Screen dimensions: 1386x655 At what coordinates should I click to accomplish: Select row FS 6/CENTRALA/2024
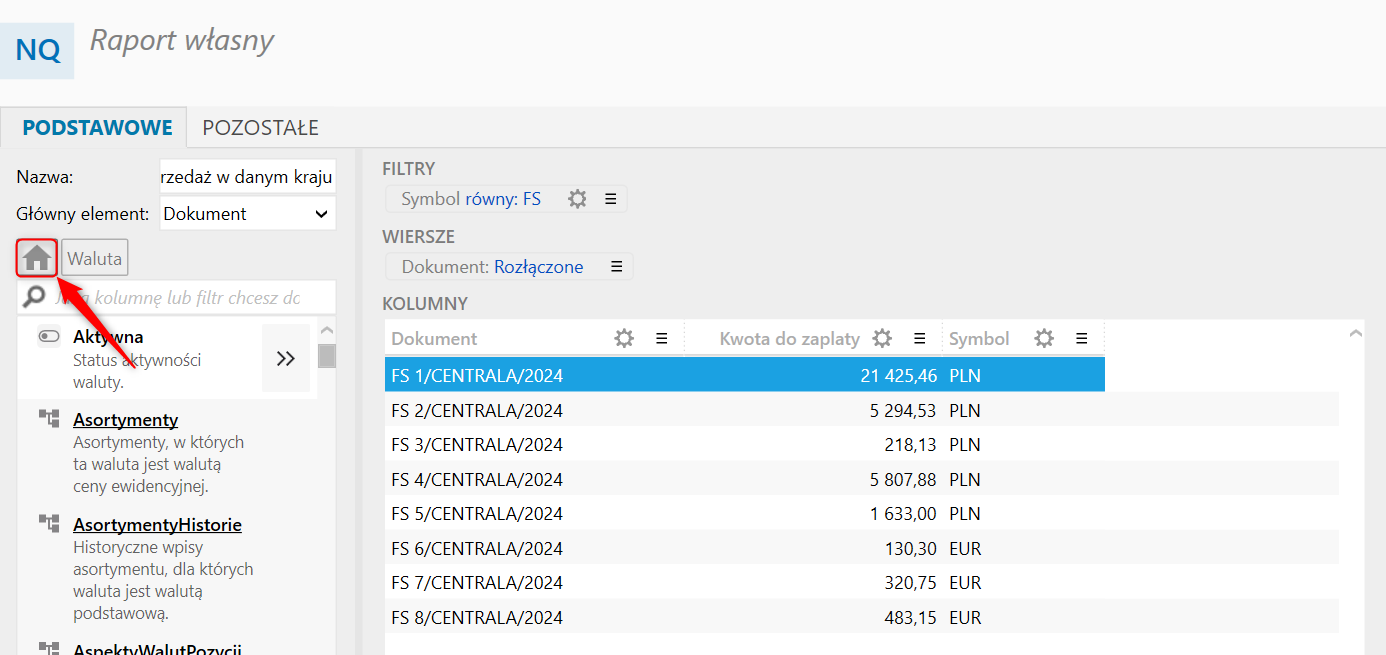pyautogui.click(x=477, y=549)
